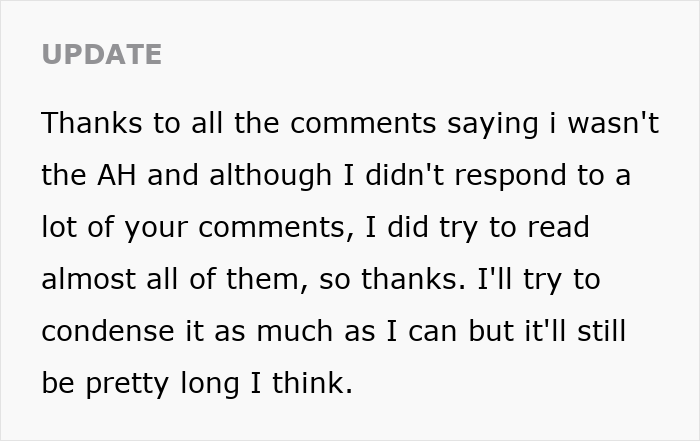The width and height of the screenshot is (700, 441).
Task: Click the word "your"
Action: click(x=144, y=228)
